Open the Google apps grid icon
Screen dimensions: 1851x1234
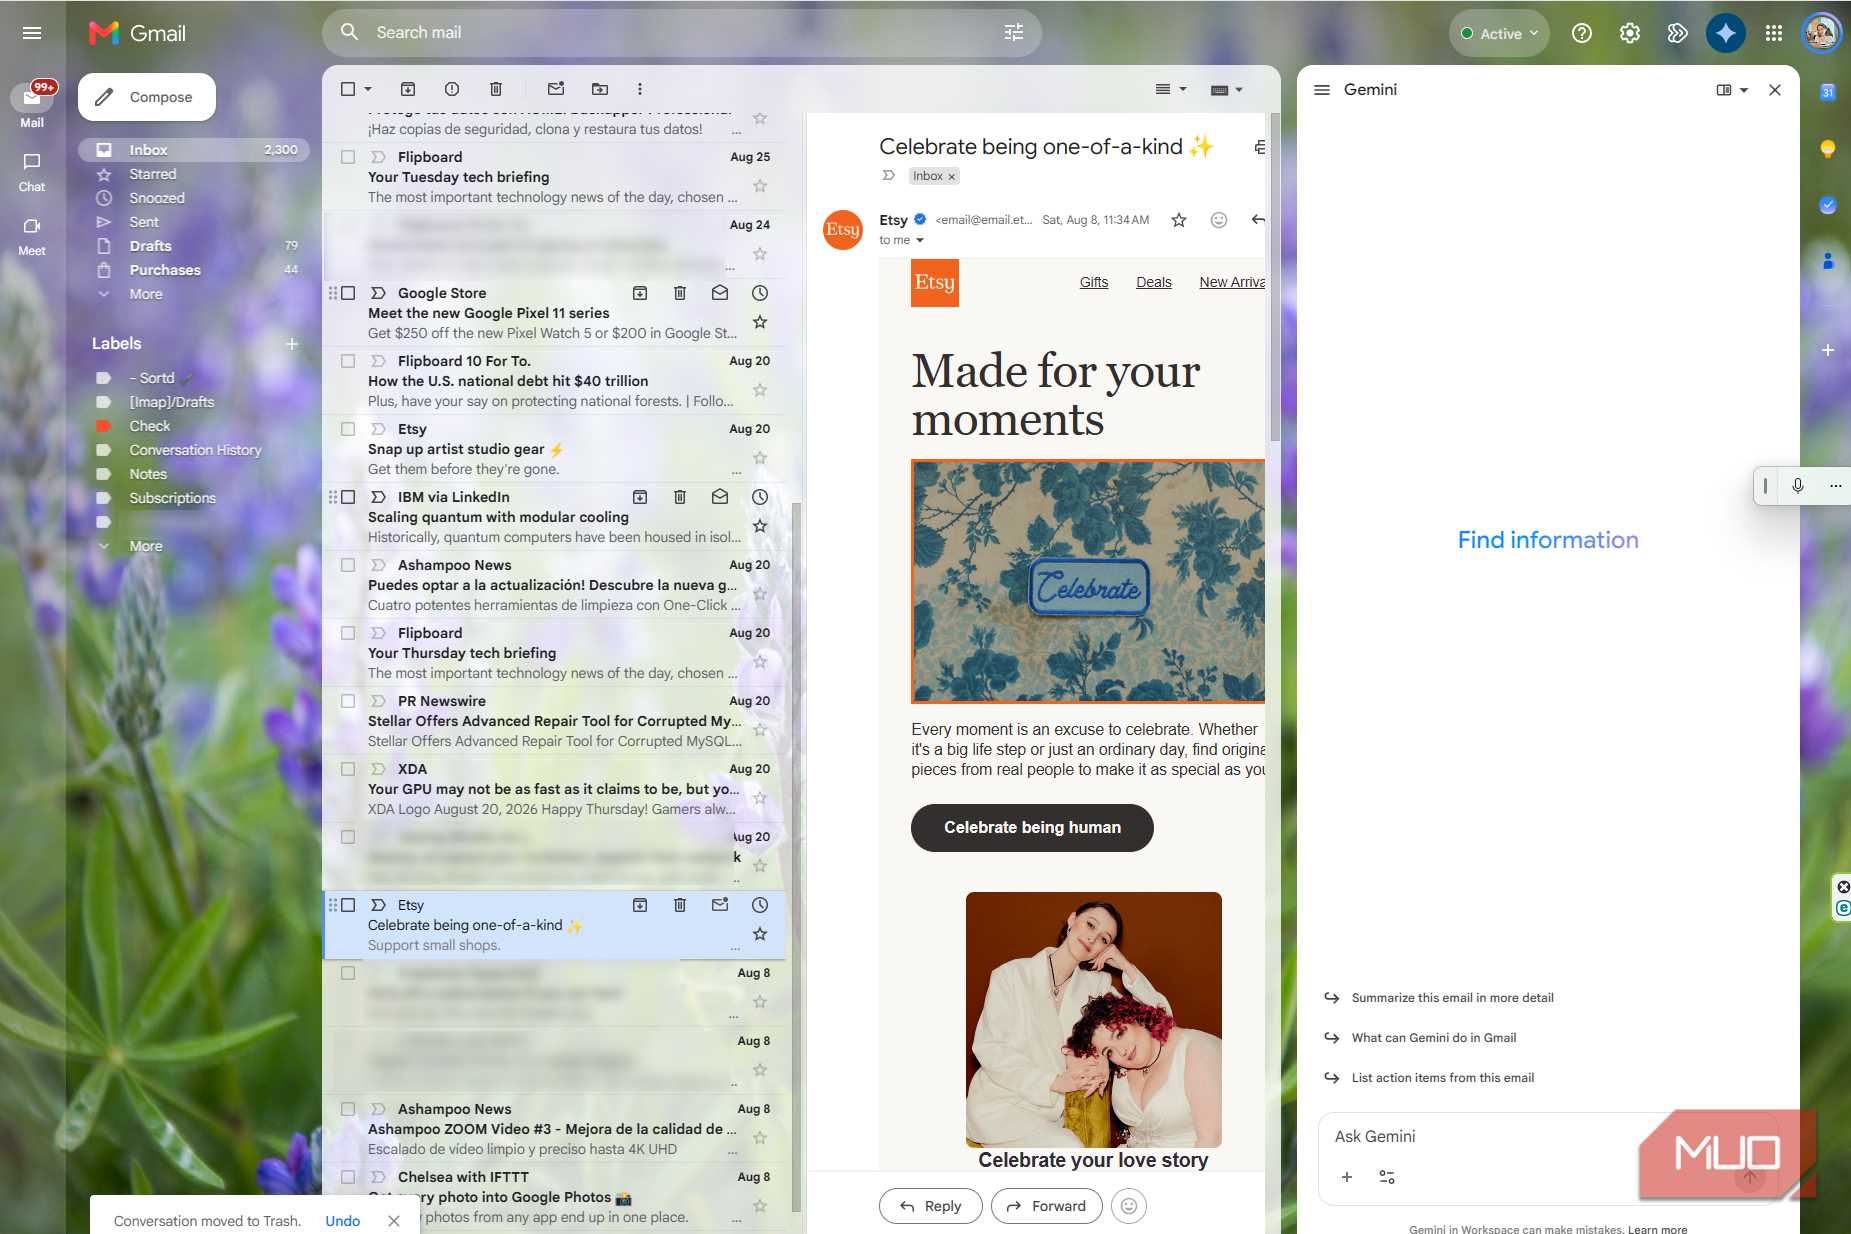point(1773,33)
